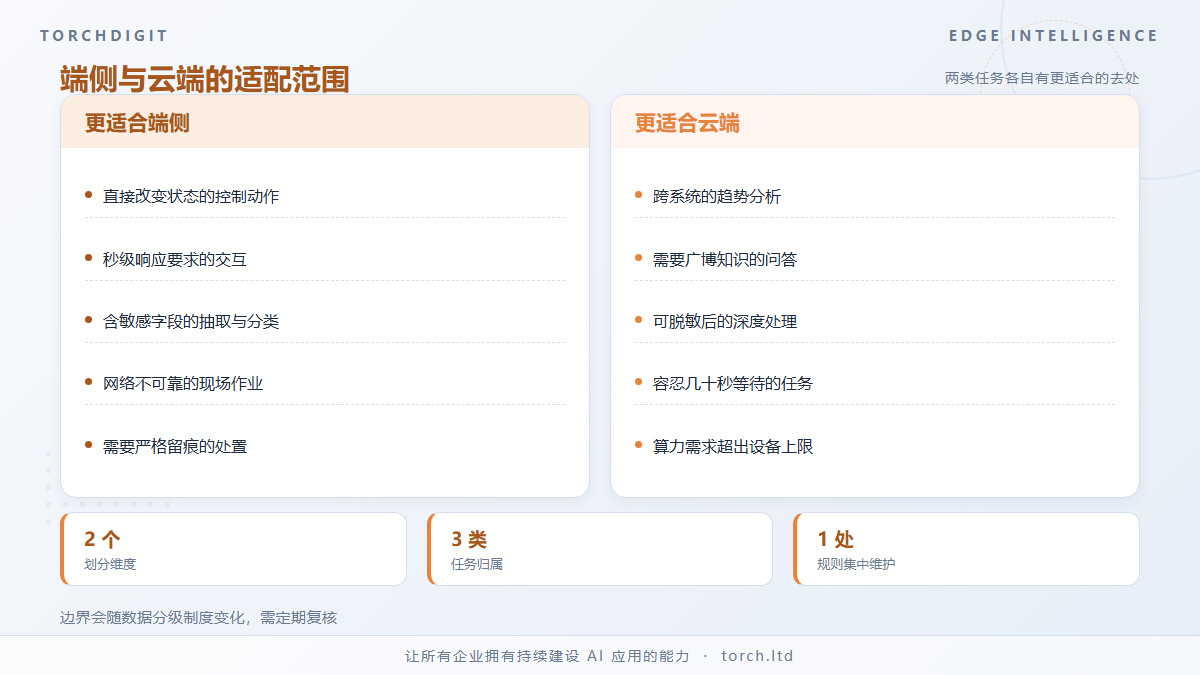Click the item 容忍几十秒等待的任务
Image resolution: width=1200 pixels, height=675 pixels.
[733, 383]
